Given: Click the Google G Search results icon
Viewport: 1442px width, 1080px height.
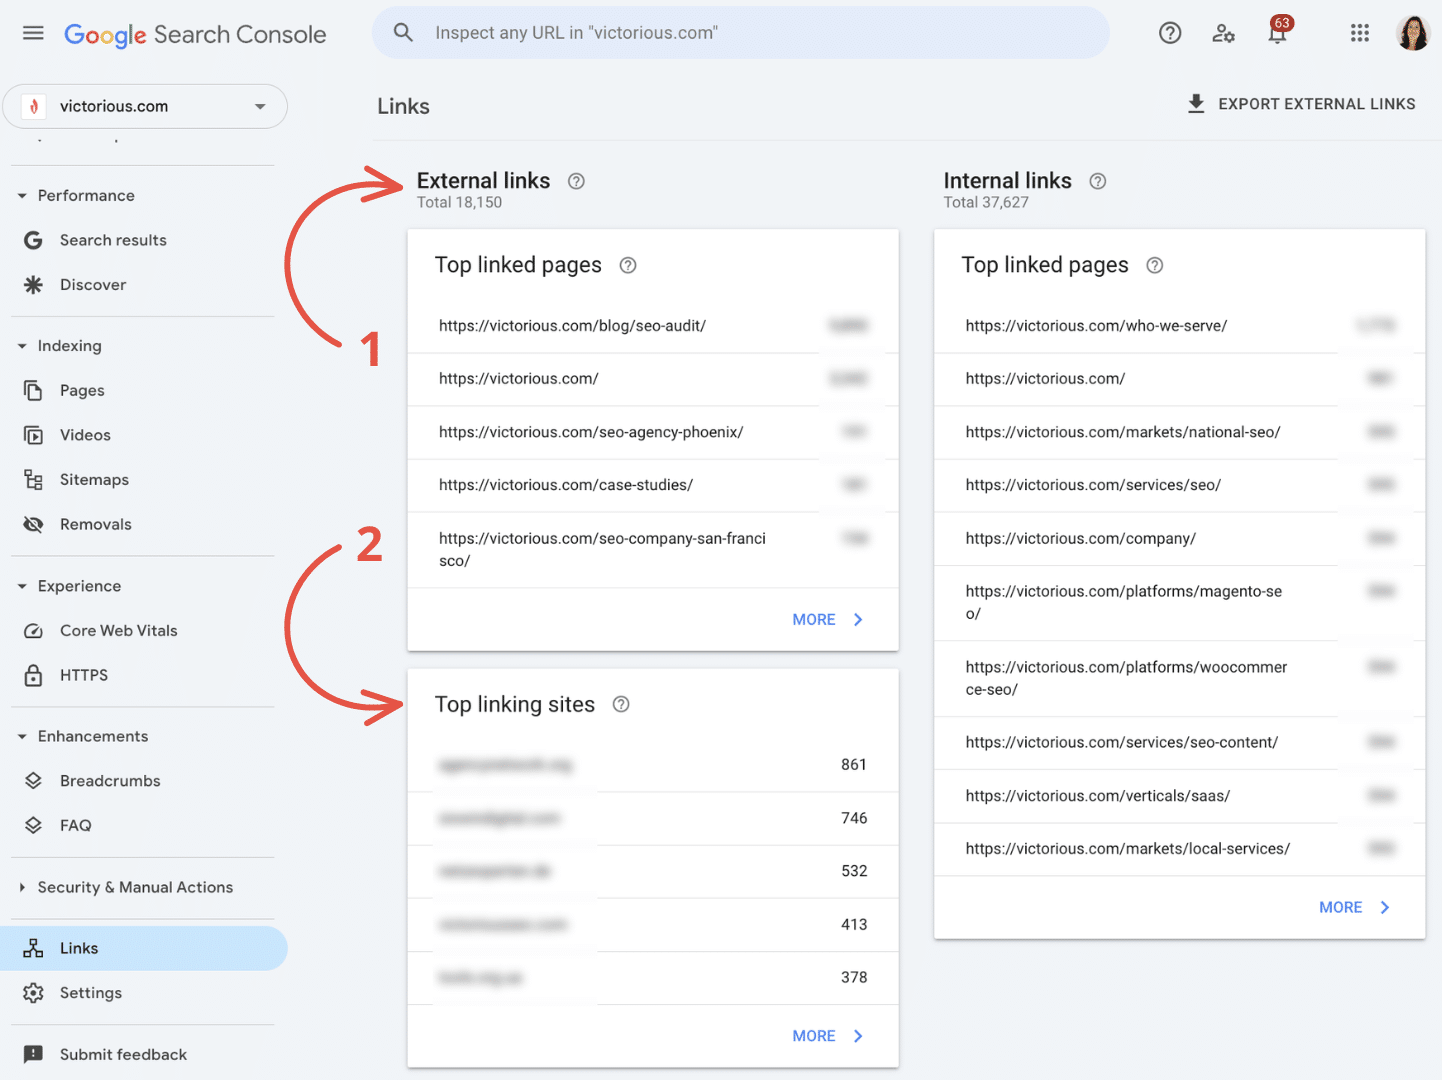Looking at the screenshot, I should pos(33,240).
